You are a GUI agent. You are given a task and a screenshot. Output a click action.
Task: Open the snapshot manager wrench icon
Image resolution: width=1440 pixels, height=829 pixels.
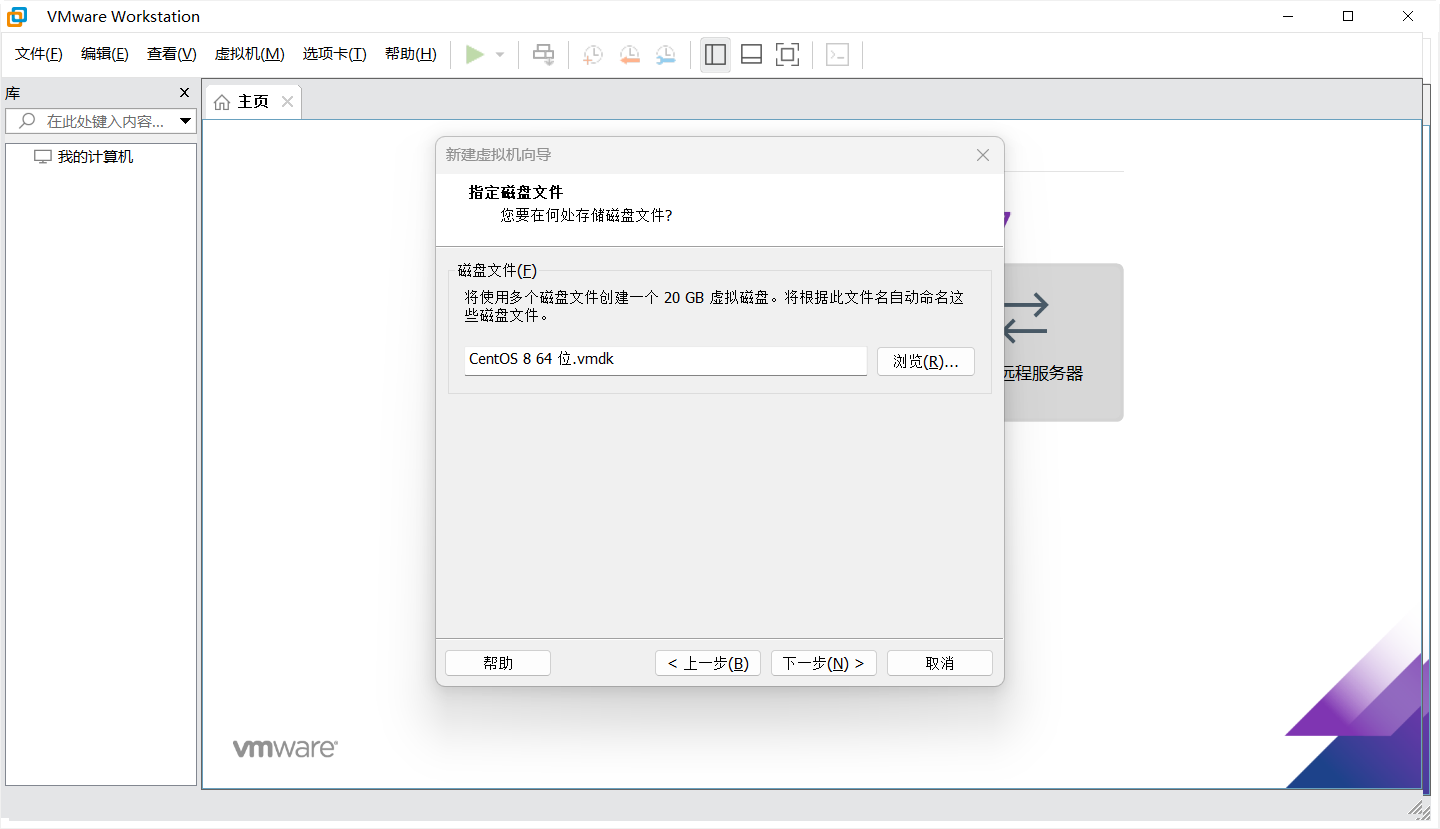point(665,55)
